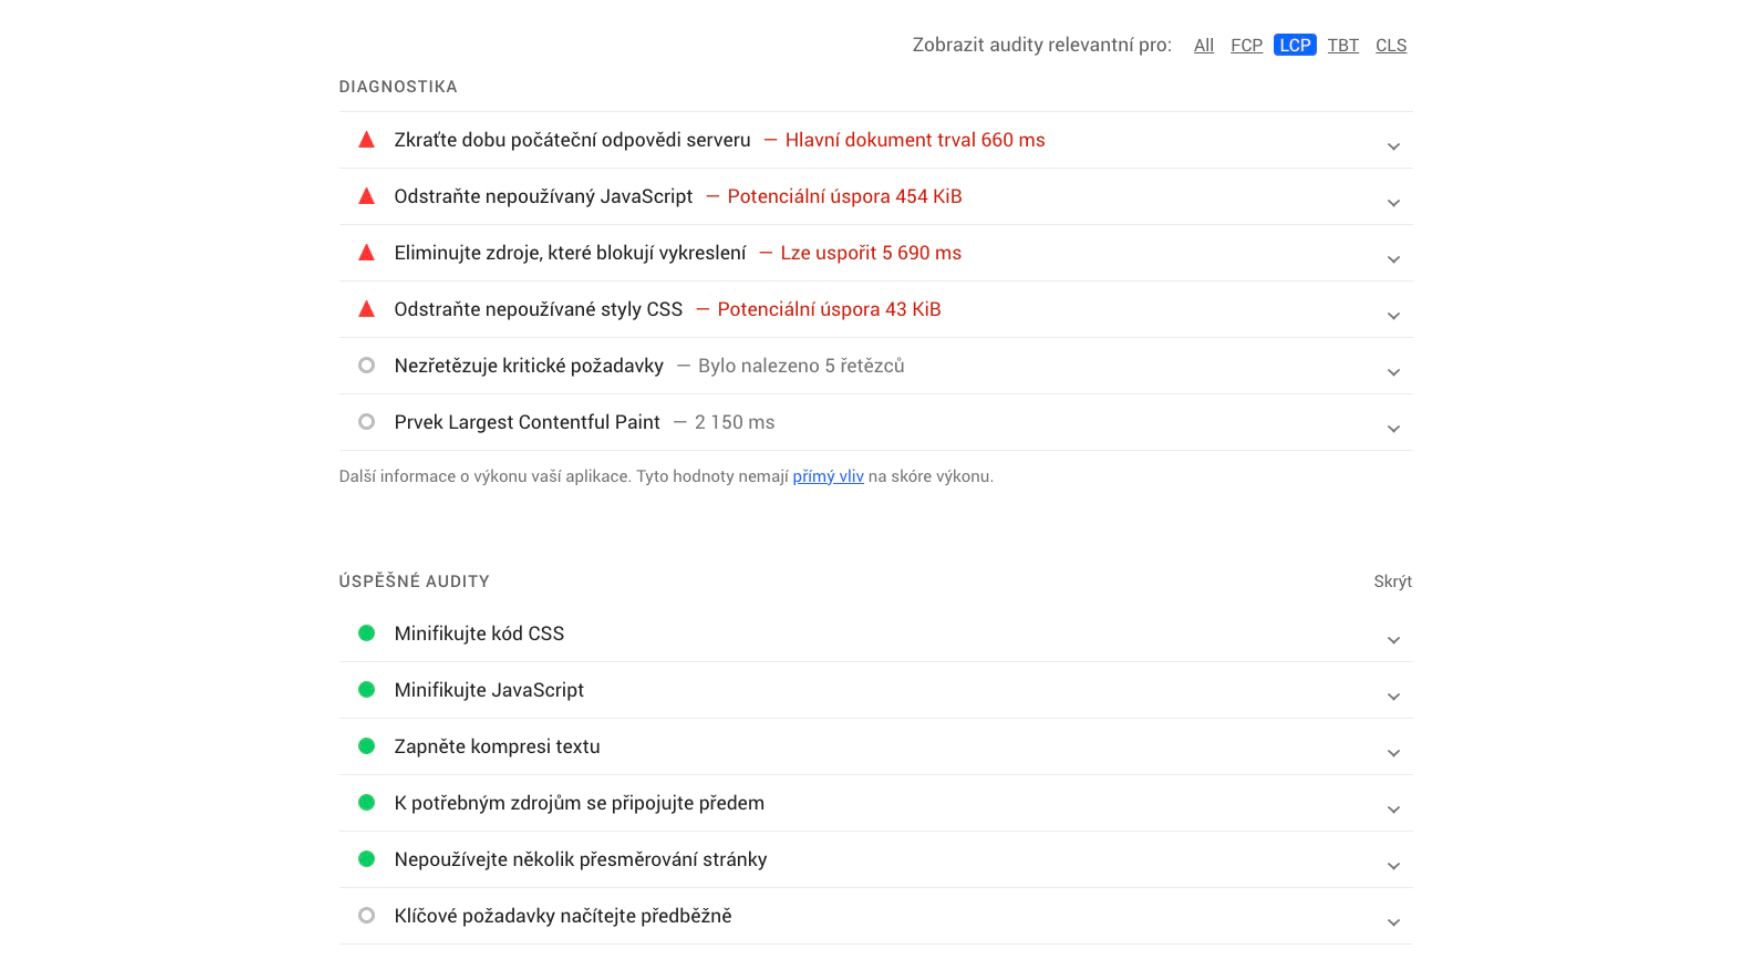Select the FCP audit filter
Viewport: 1739px width, 976px height.
[1246, 45]
